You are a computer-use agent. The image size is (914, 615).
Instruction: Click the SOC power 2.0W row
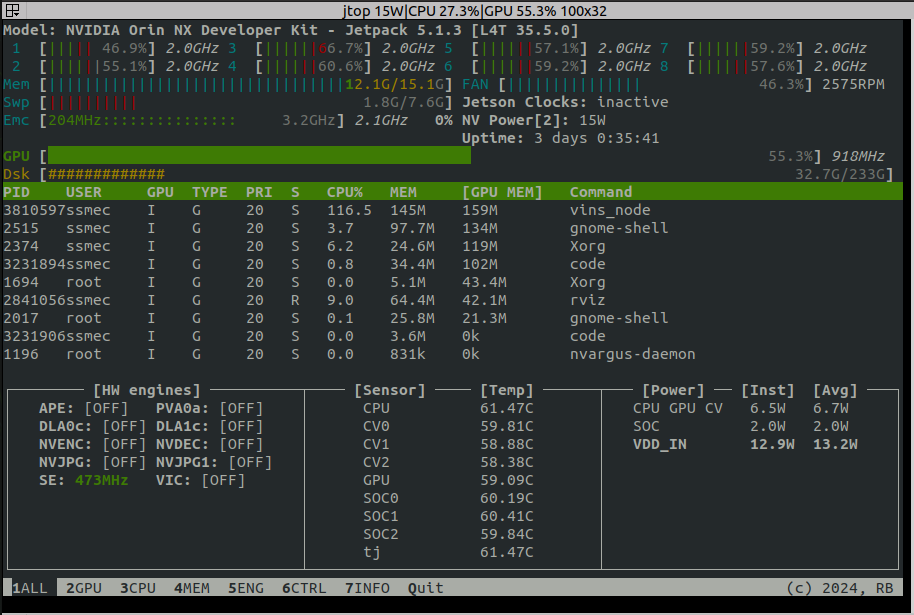[740, 426]
